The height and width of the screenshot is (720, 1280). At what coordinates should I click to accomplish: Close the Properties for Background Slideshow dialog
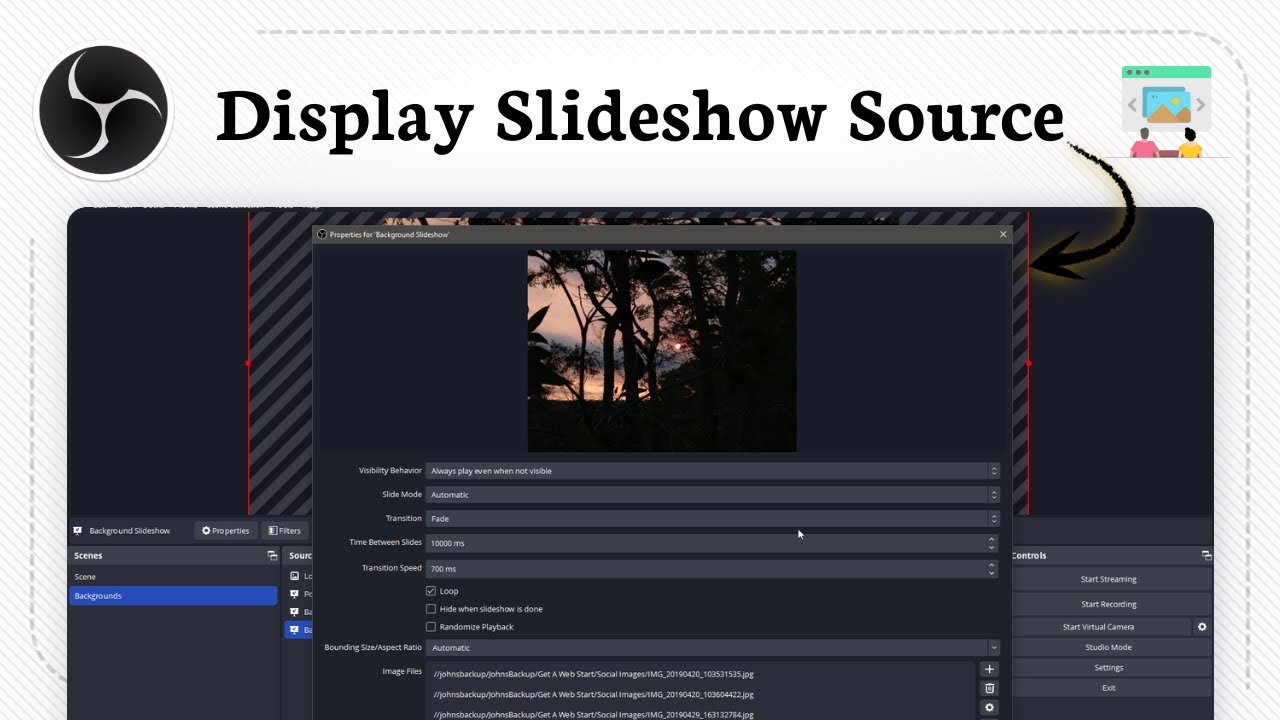1003,234
